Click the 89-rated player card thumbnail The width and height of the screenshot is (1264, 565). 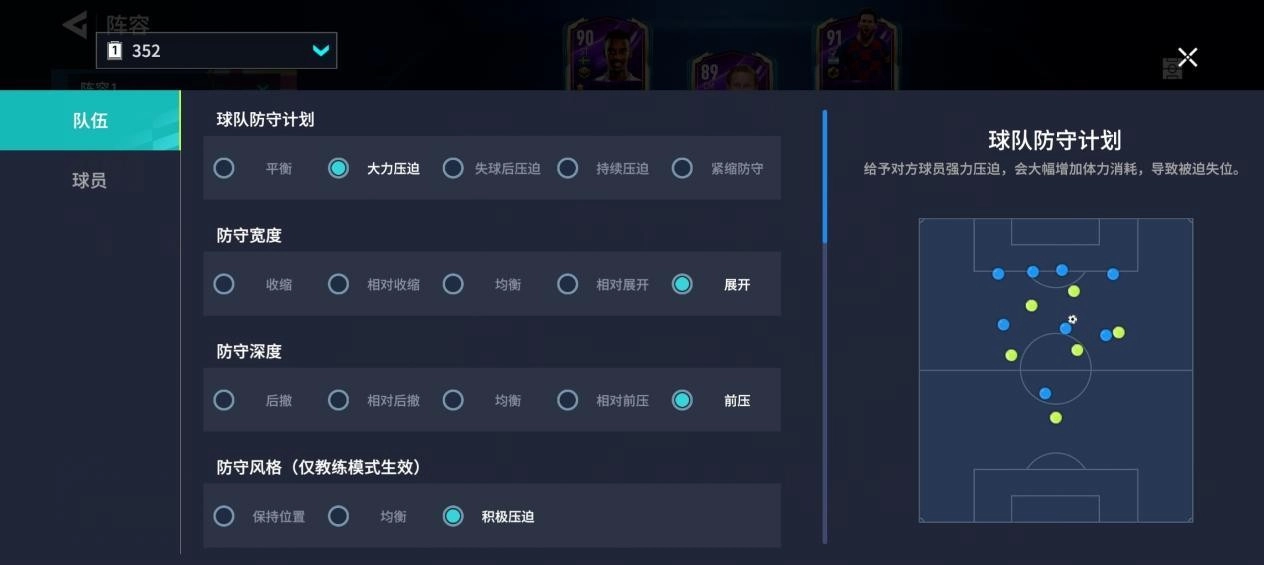pyautogui.click(x=733, y=72)
